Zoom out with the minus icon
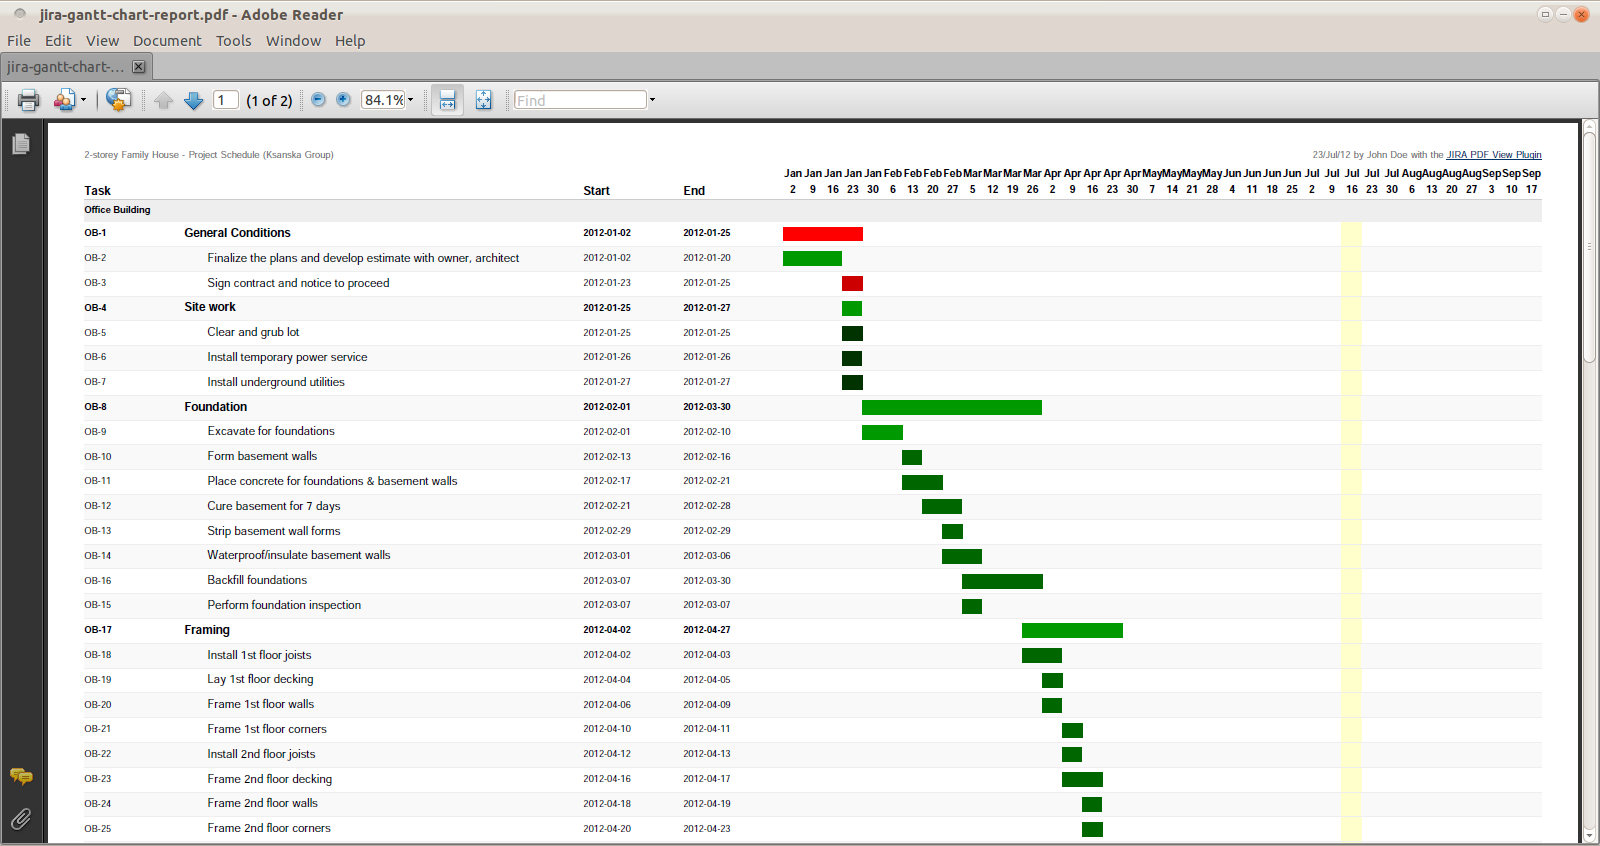This screenshot has width=1600, height=846. [x=318, y=100]
